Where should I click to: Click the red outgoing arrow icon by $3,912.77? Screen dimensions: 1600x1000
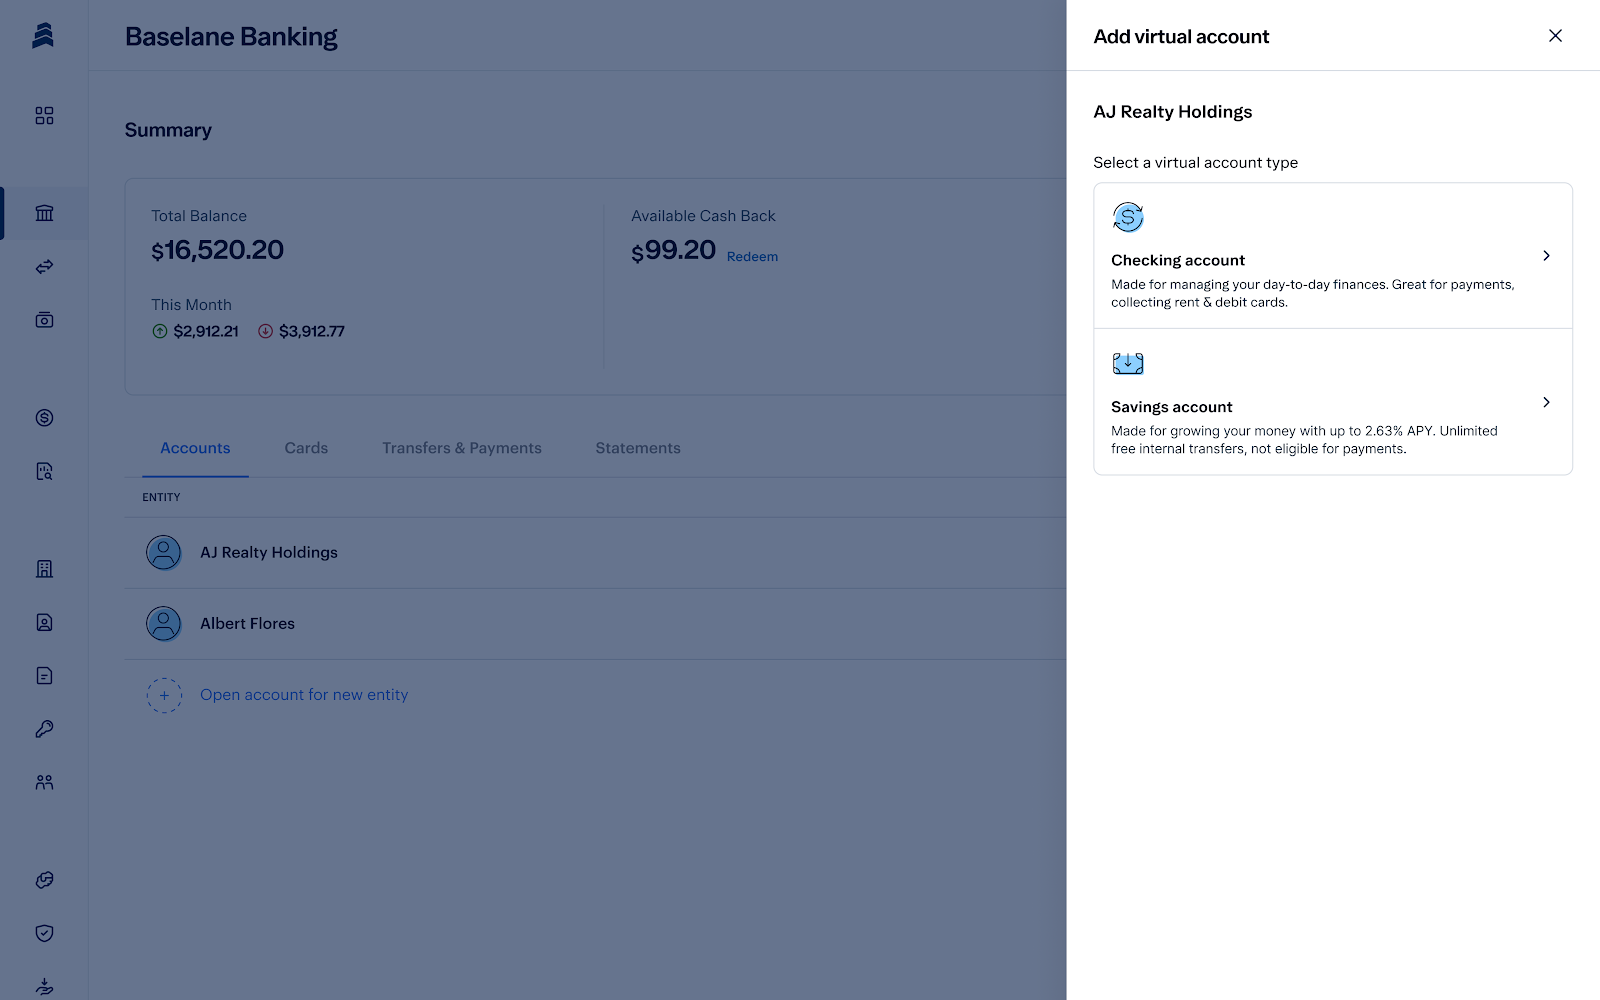[x=265, y=331]
